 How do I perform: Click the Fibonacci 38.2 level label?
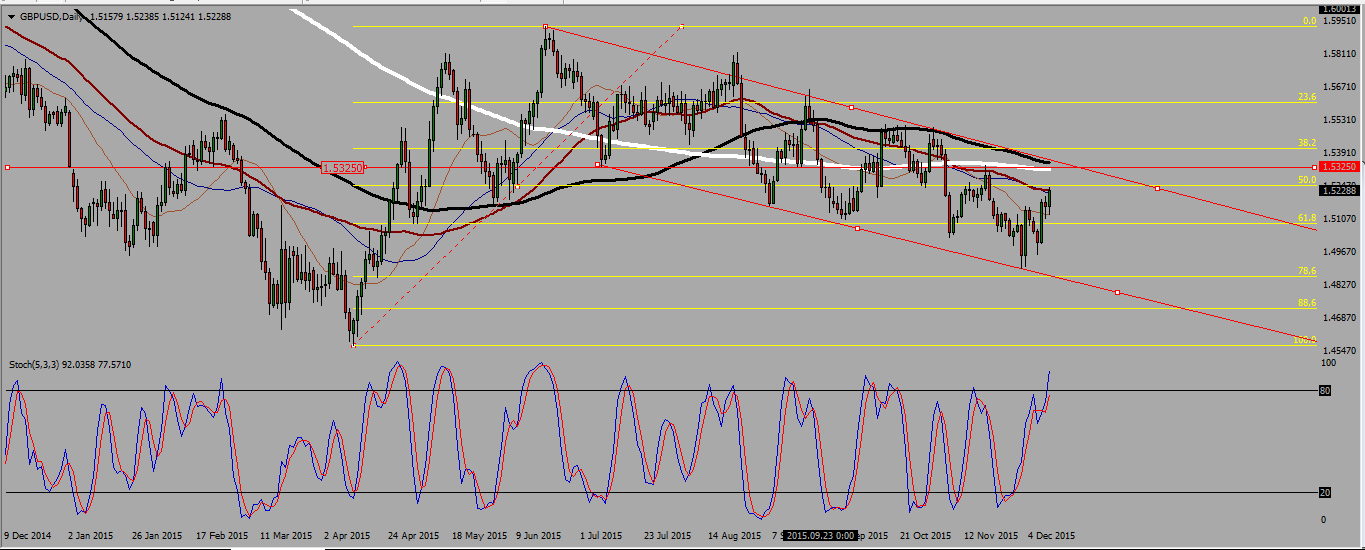(x=1306, y=143)
